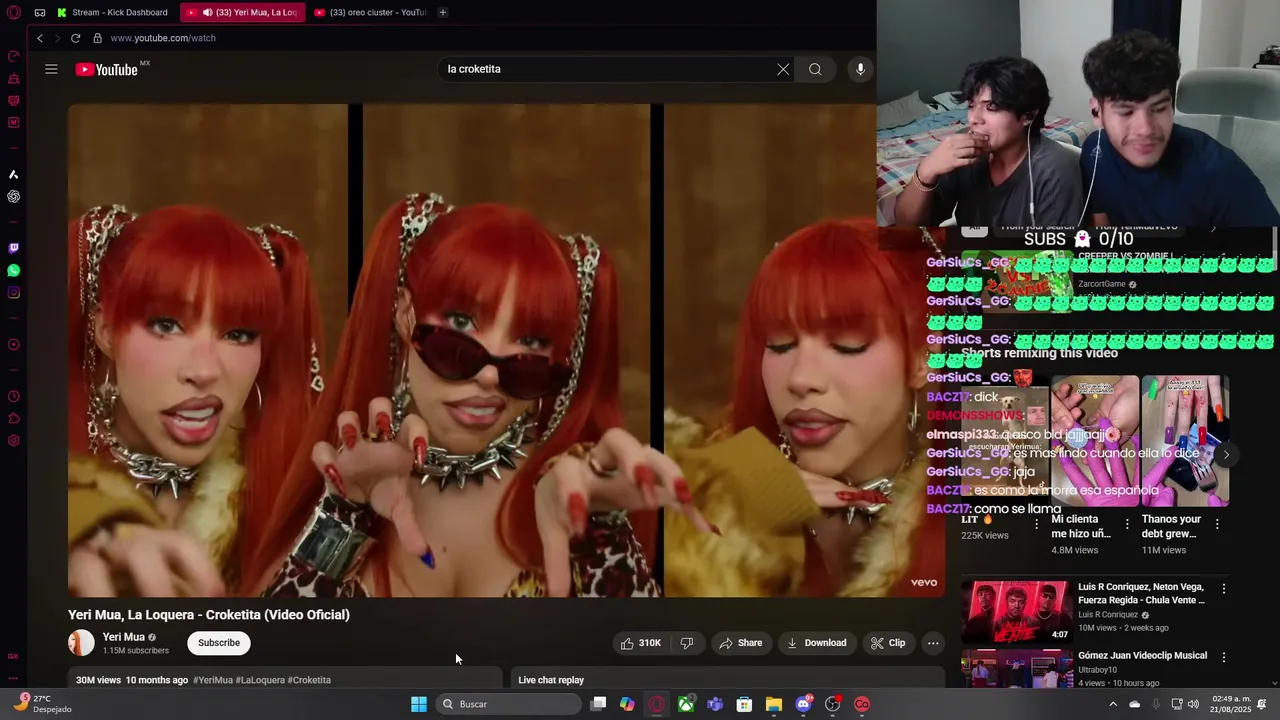Open more actions menu beside Clip

tap(933, 643)
